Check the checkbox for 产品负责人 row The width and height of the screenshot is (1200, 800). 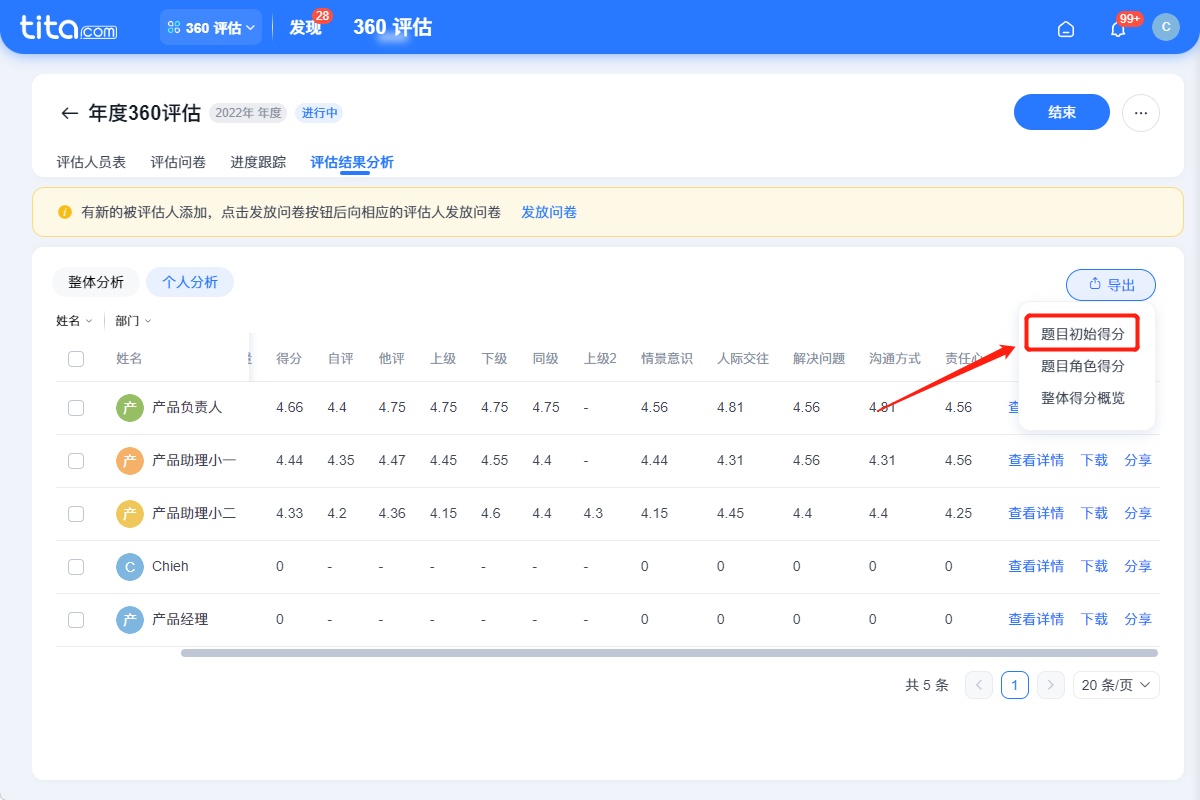[76, 407]
